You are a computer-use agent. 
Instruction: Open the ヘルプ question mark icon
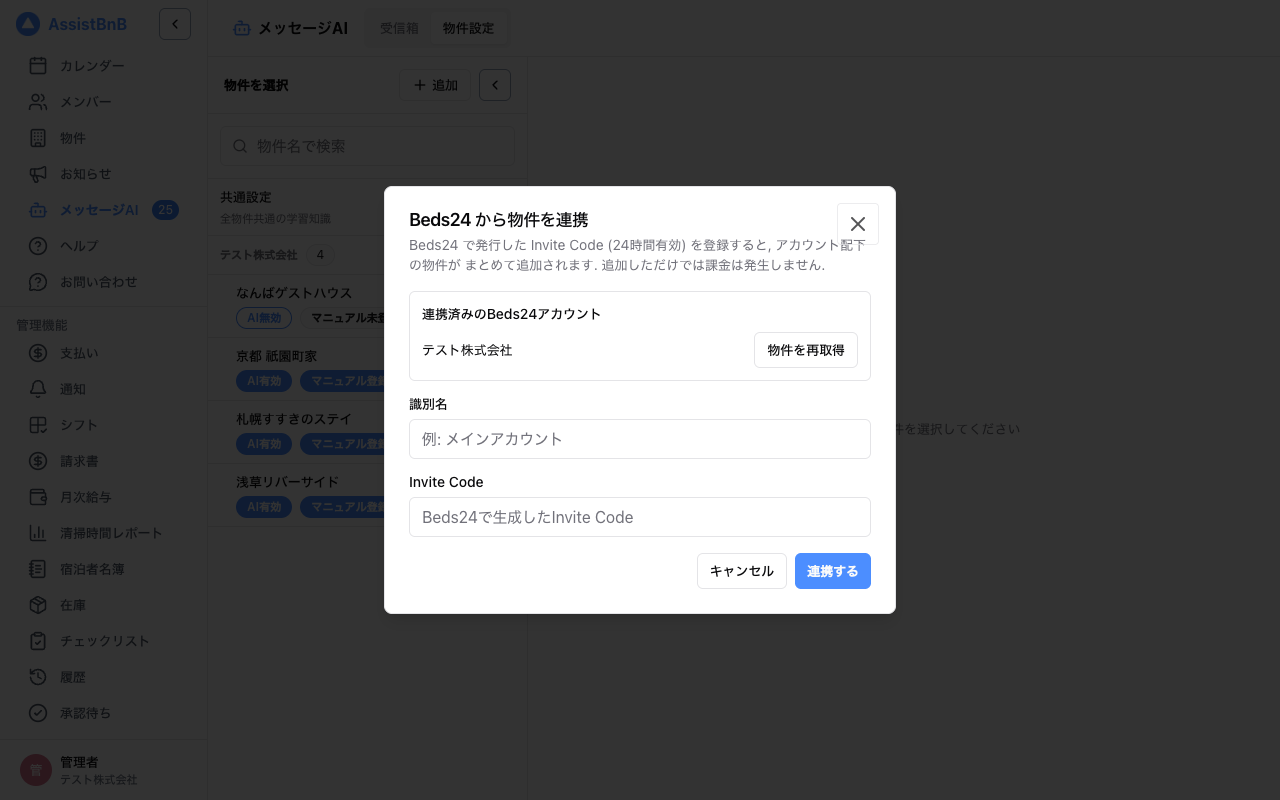point(38,246)
